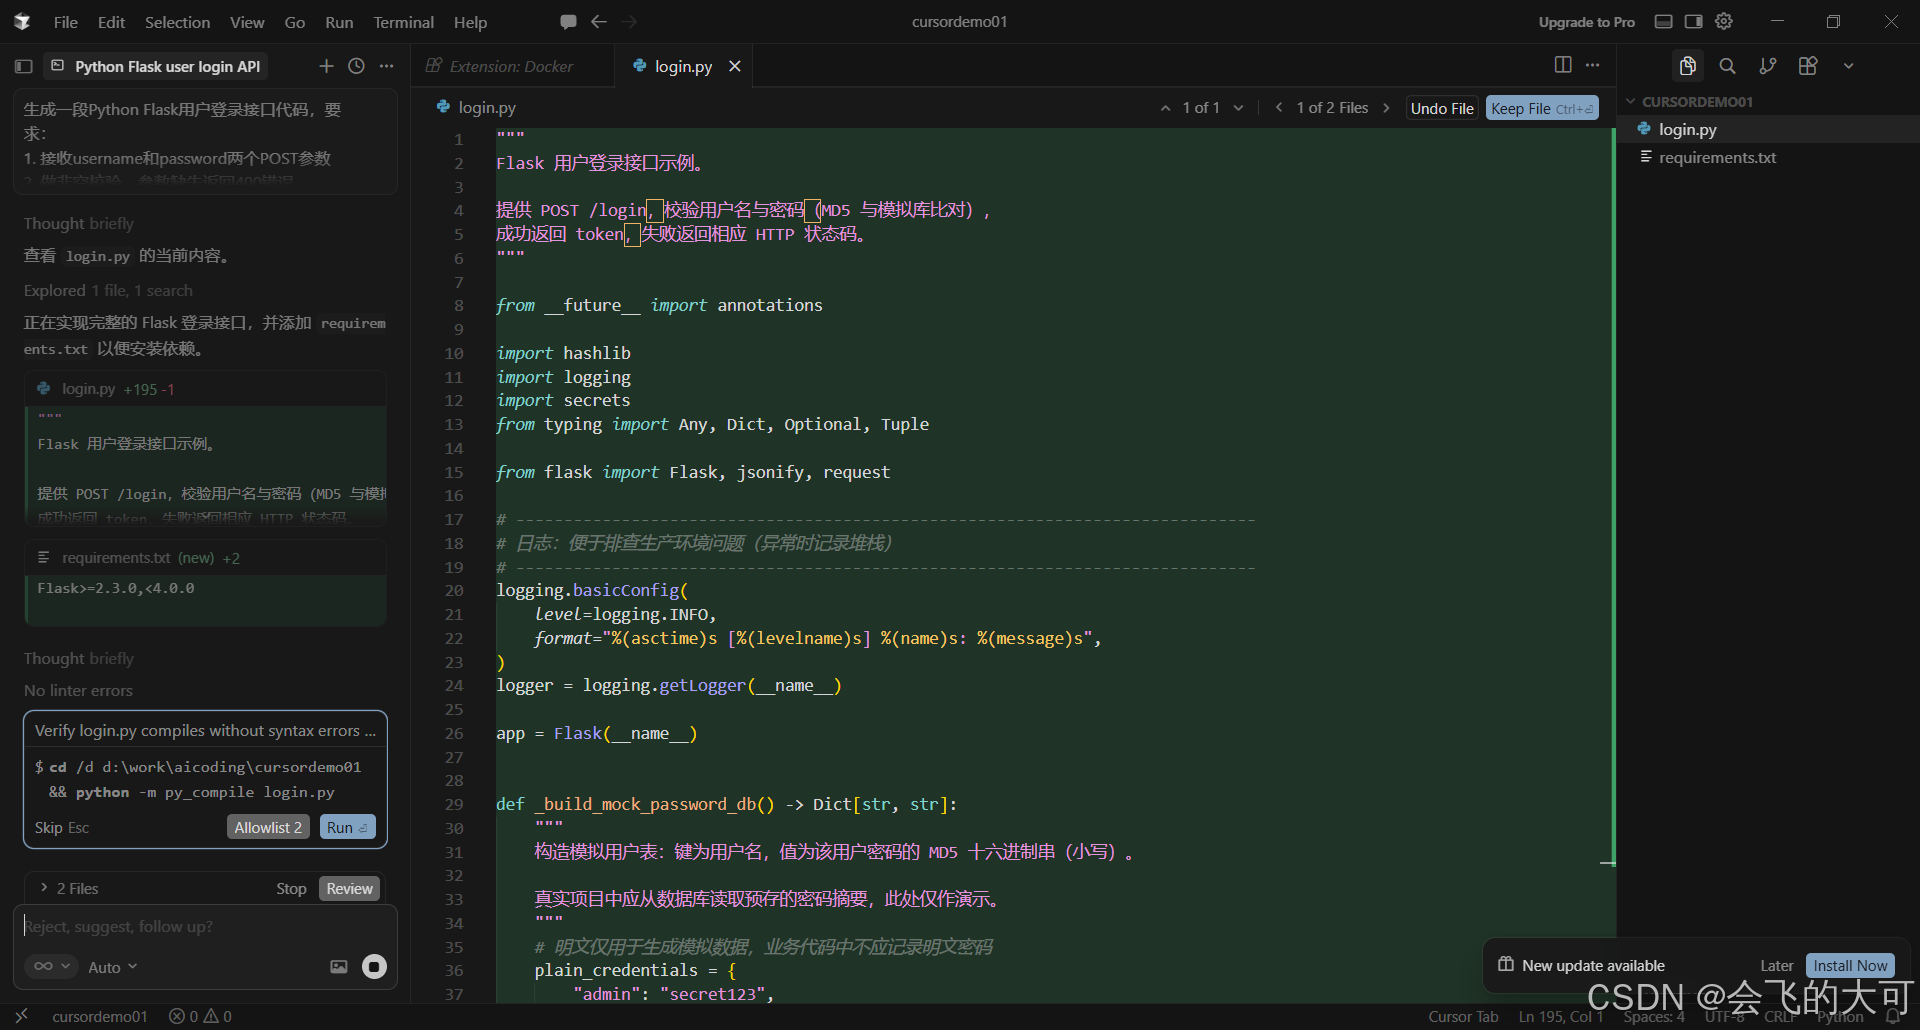Expand more sidebar views chevron
The image size is (1920, 1030).
(x=1849, y=66)
